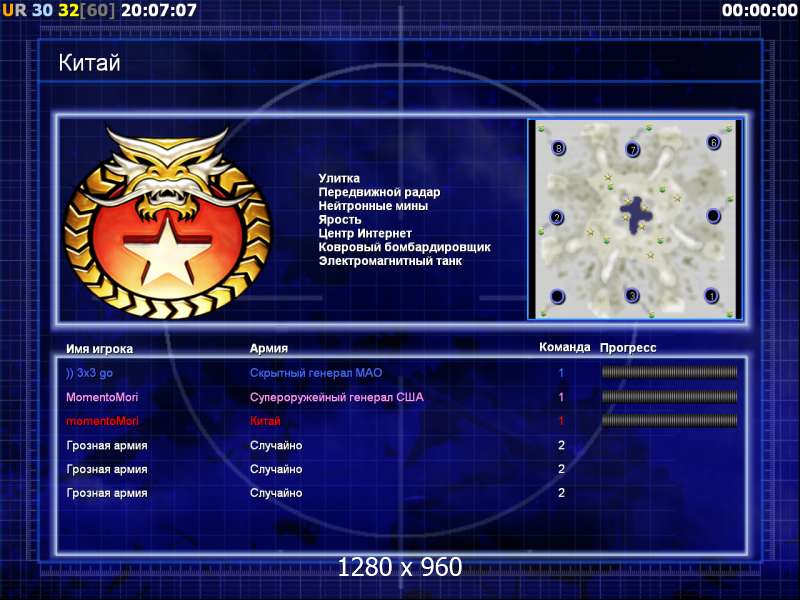The height and width of the screenshot is (600, 800).
Task: Select player )) 3x3 go
Action: click(x=89, y=373)
